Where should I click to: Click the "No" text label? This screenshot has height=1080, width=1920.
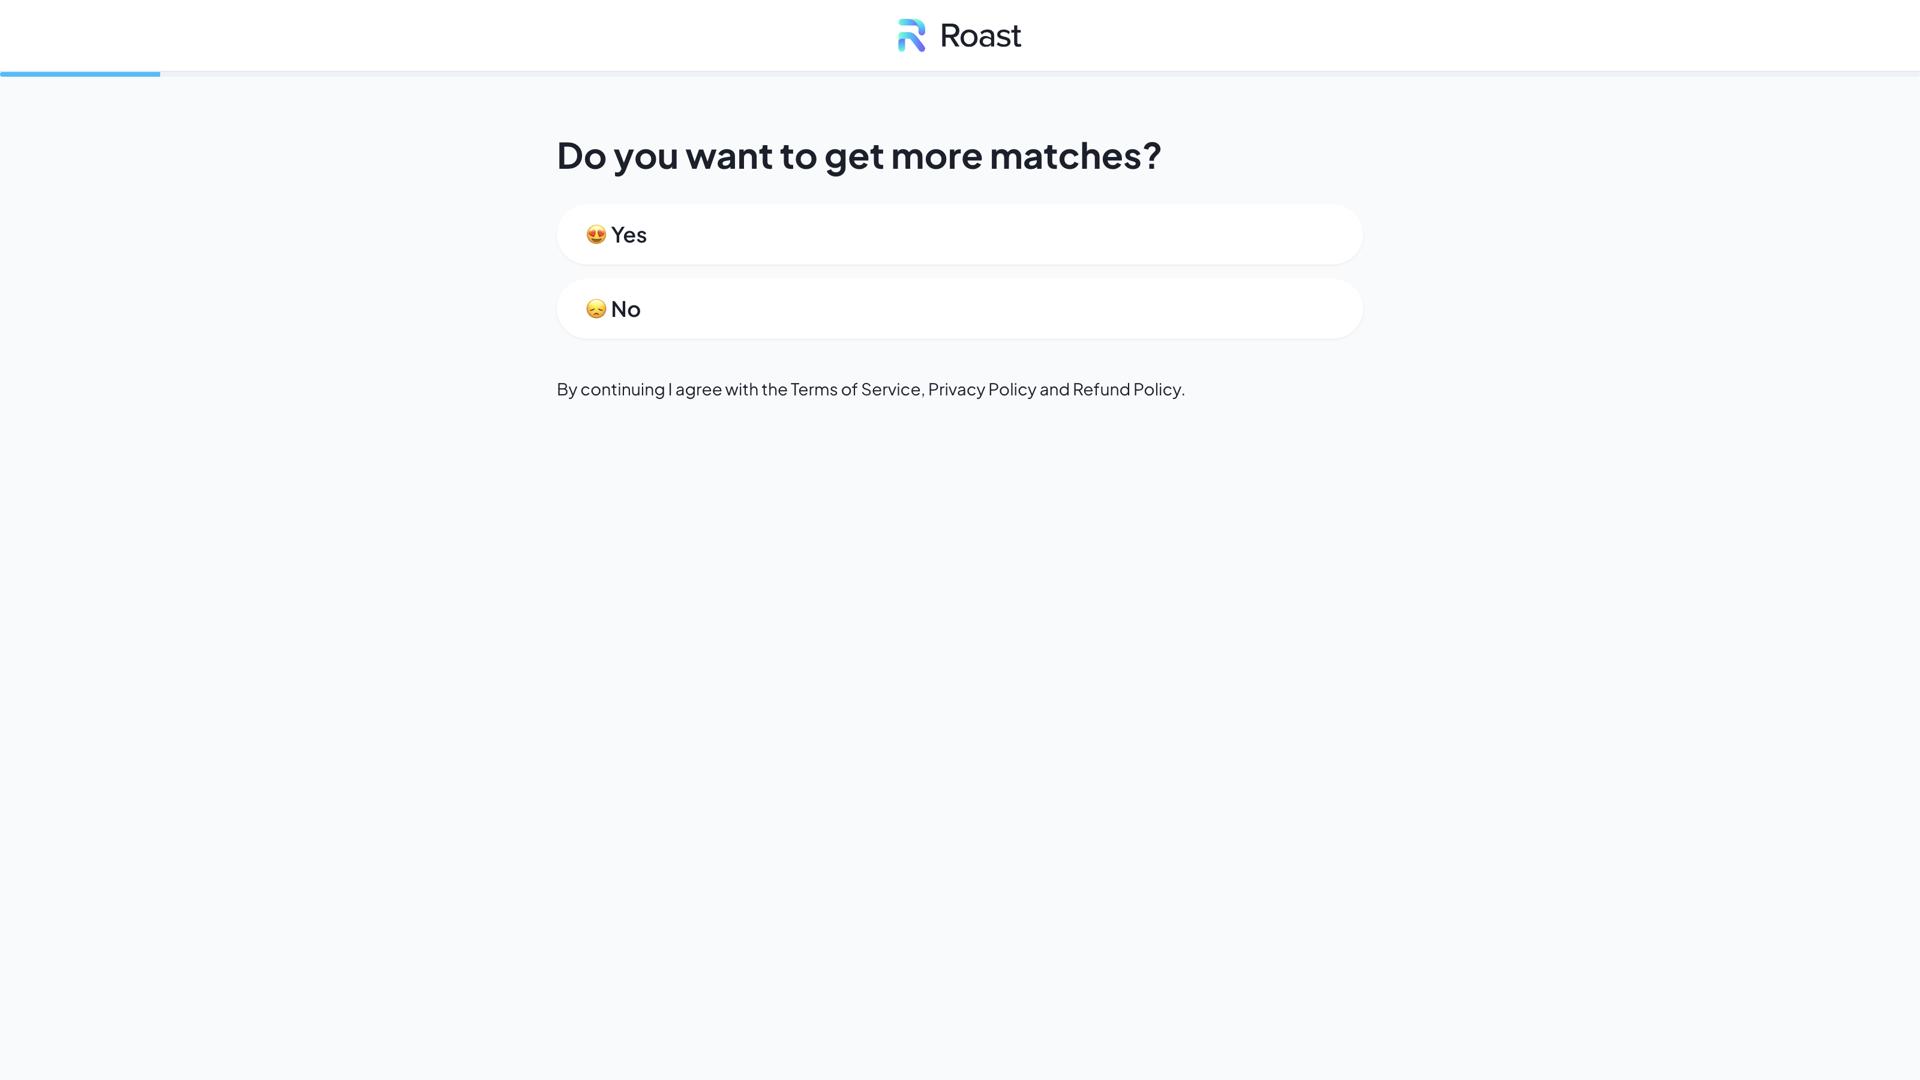(626, 309)
